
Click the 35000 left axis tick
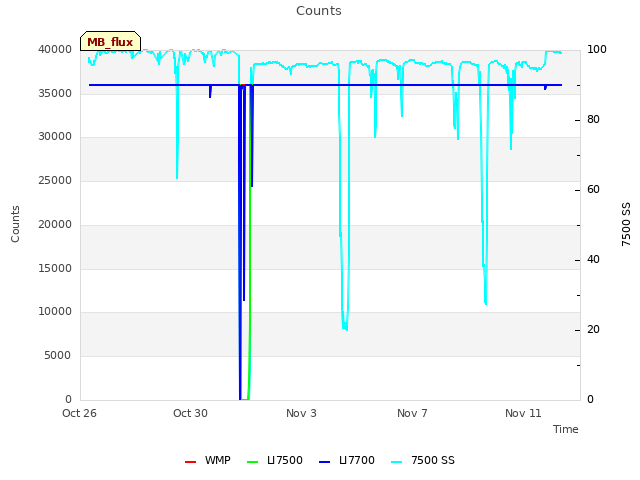tap(55, 93)
